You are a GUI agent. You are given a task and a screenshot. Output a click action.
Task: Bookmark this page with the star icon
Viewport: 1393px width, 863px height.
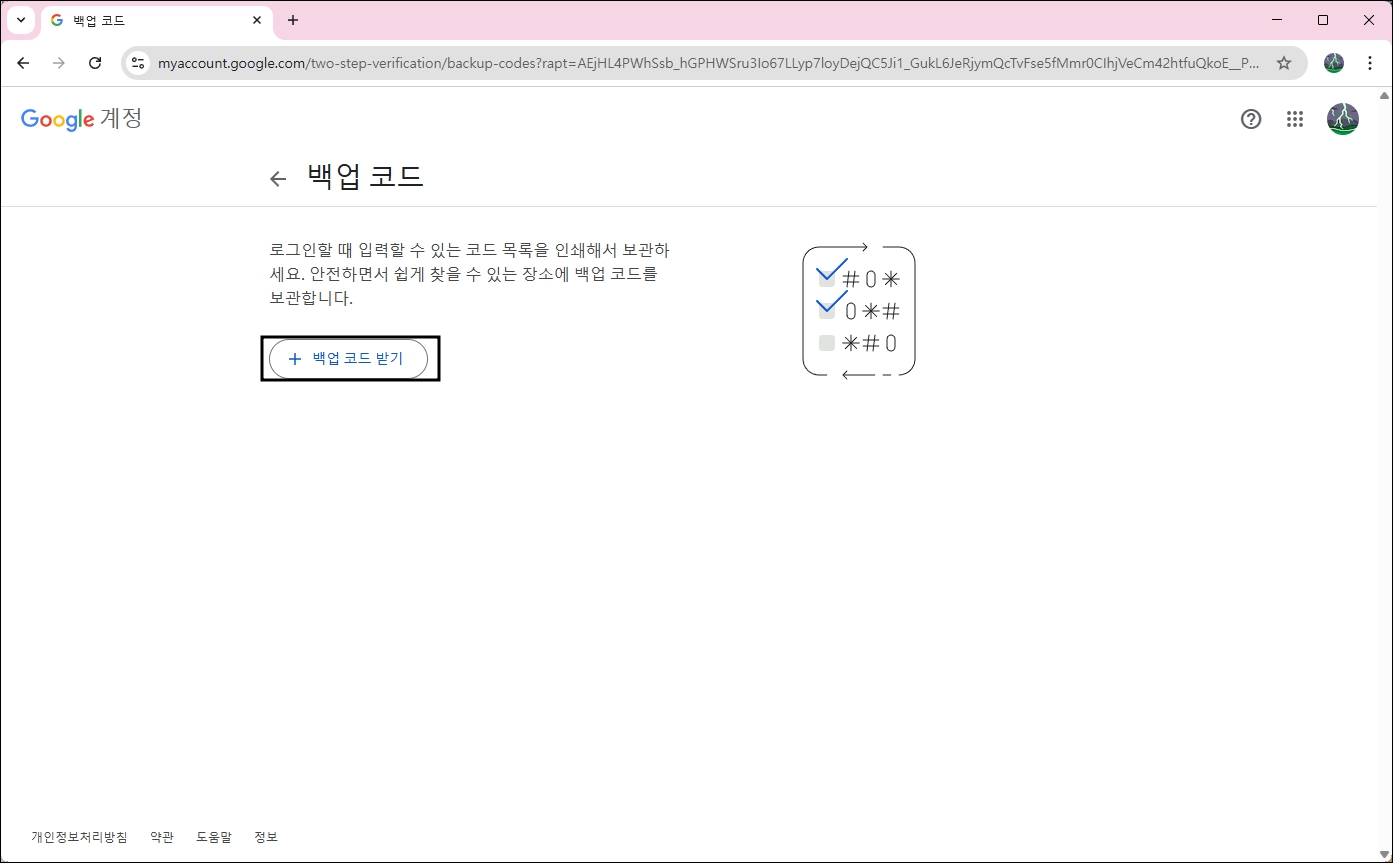(1284, 62)
